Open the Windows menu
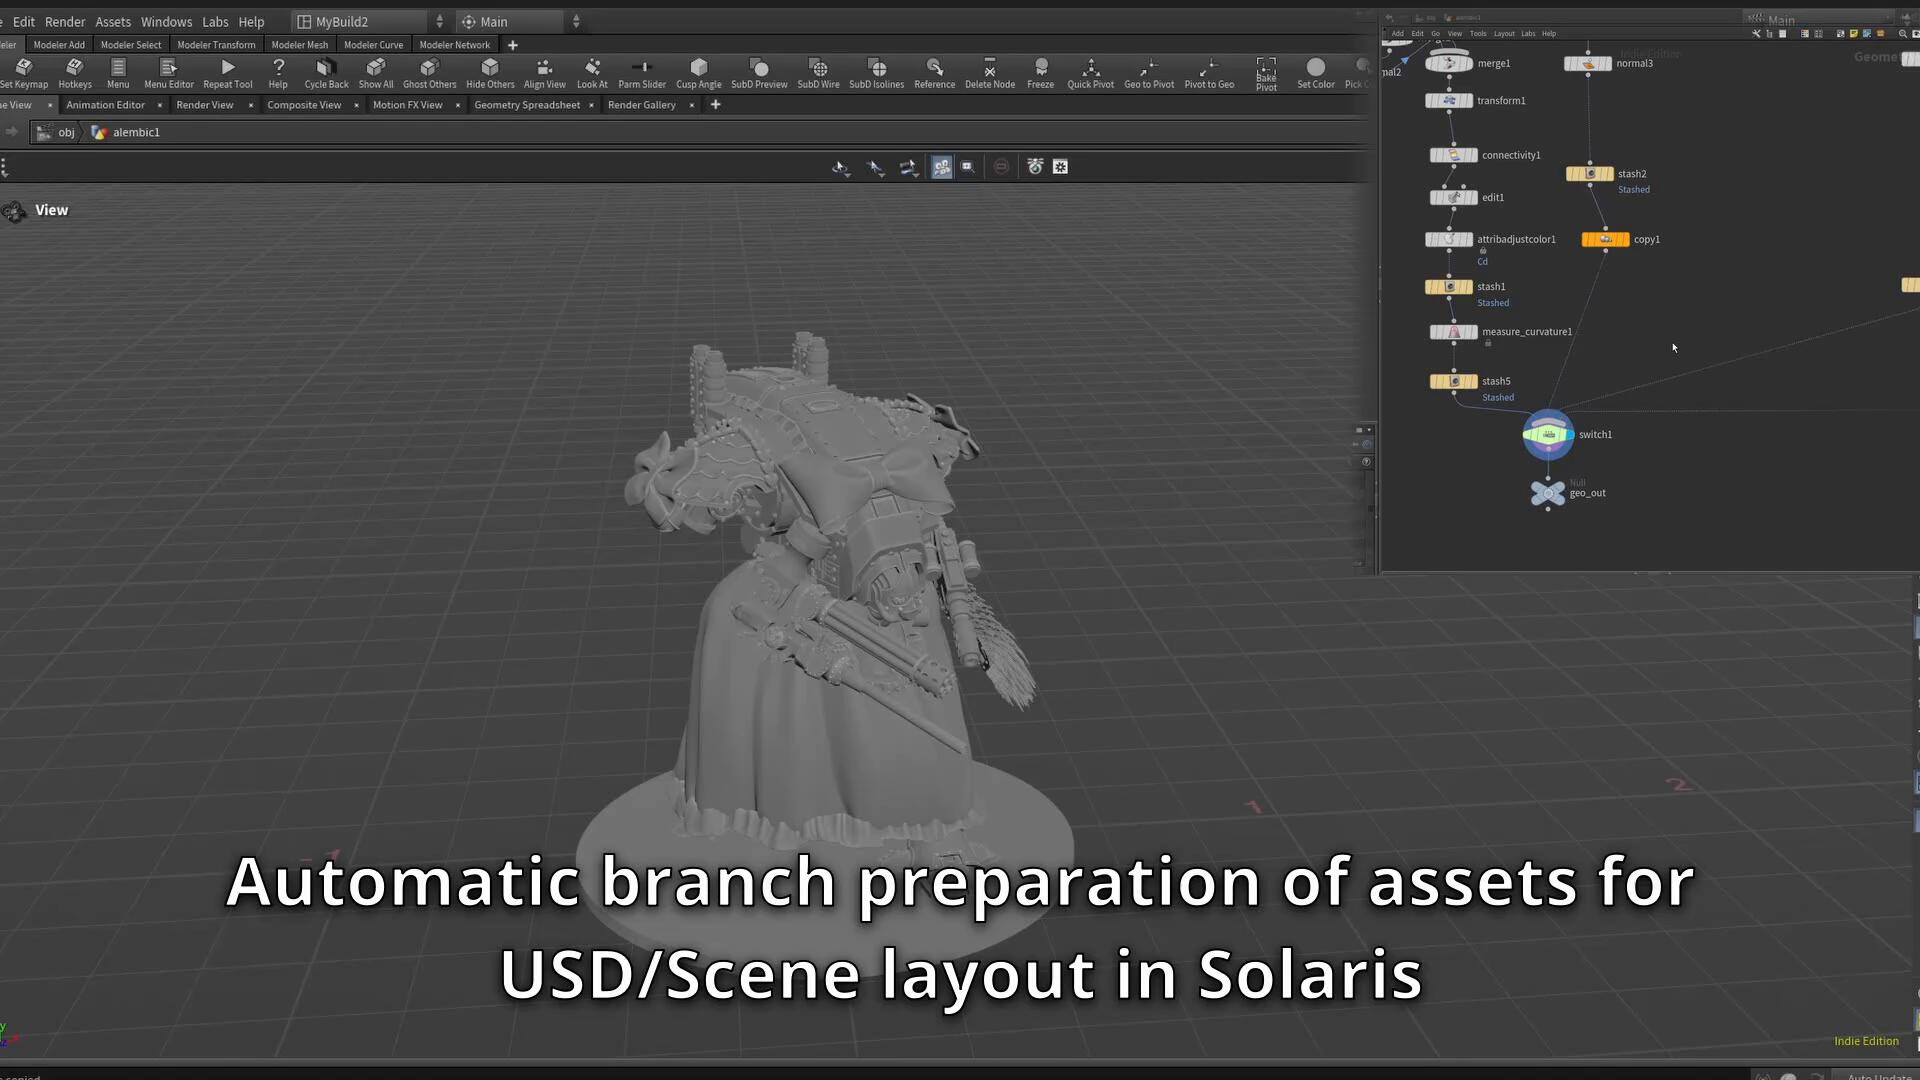 (x=166, y=21)
